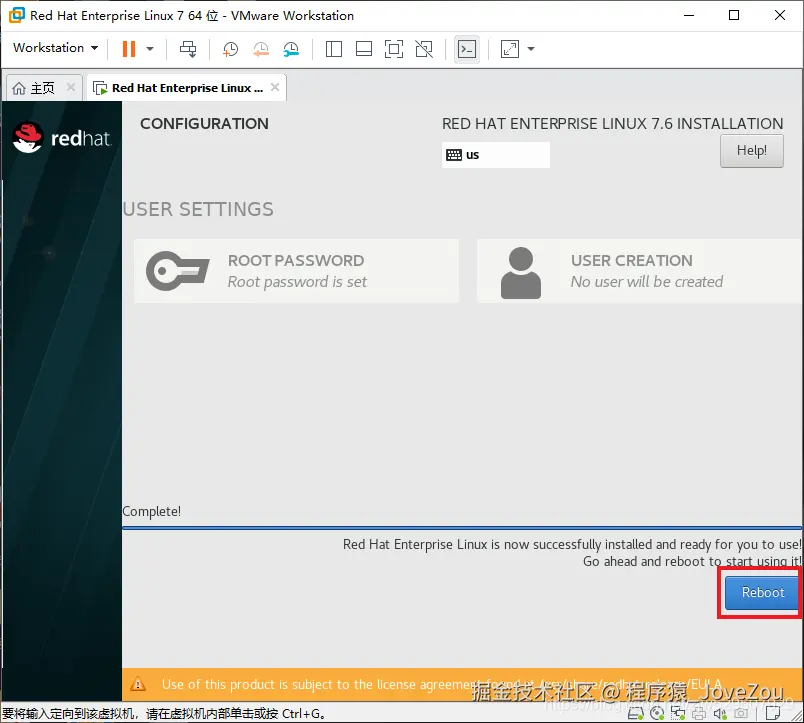Open the ROOT PASSWORD settings
The height and width of the screenshot is (723, 804).
[x=296, y=271]
